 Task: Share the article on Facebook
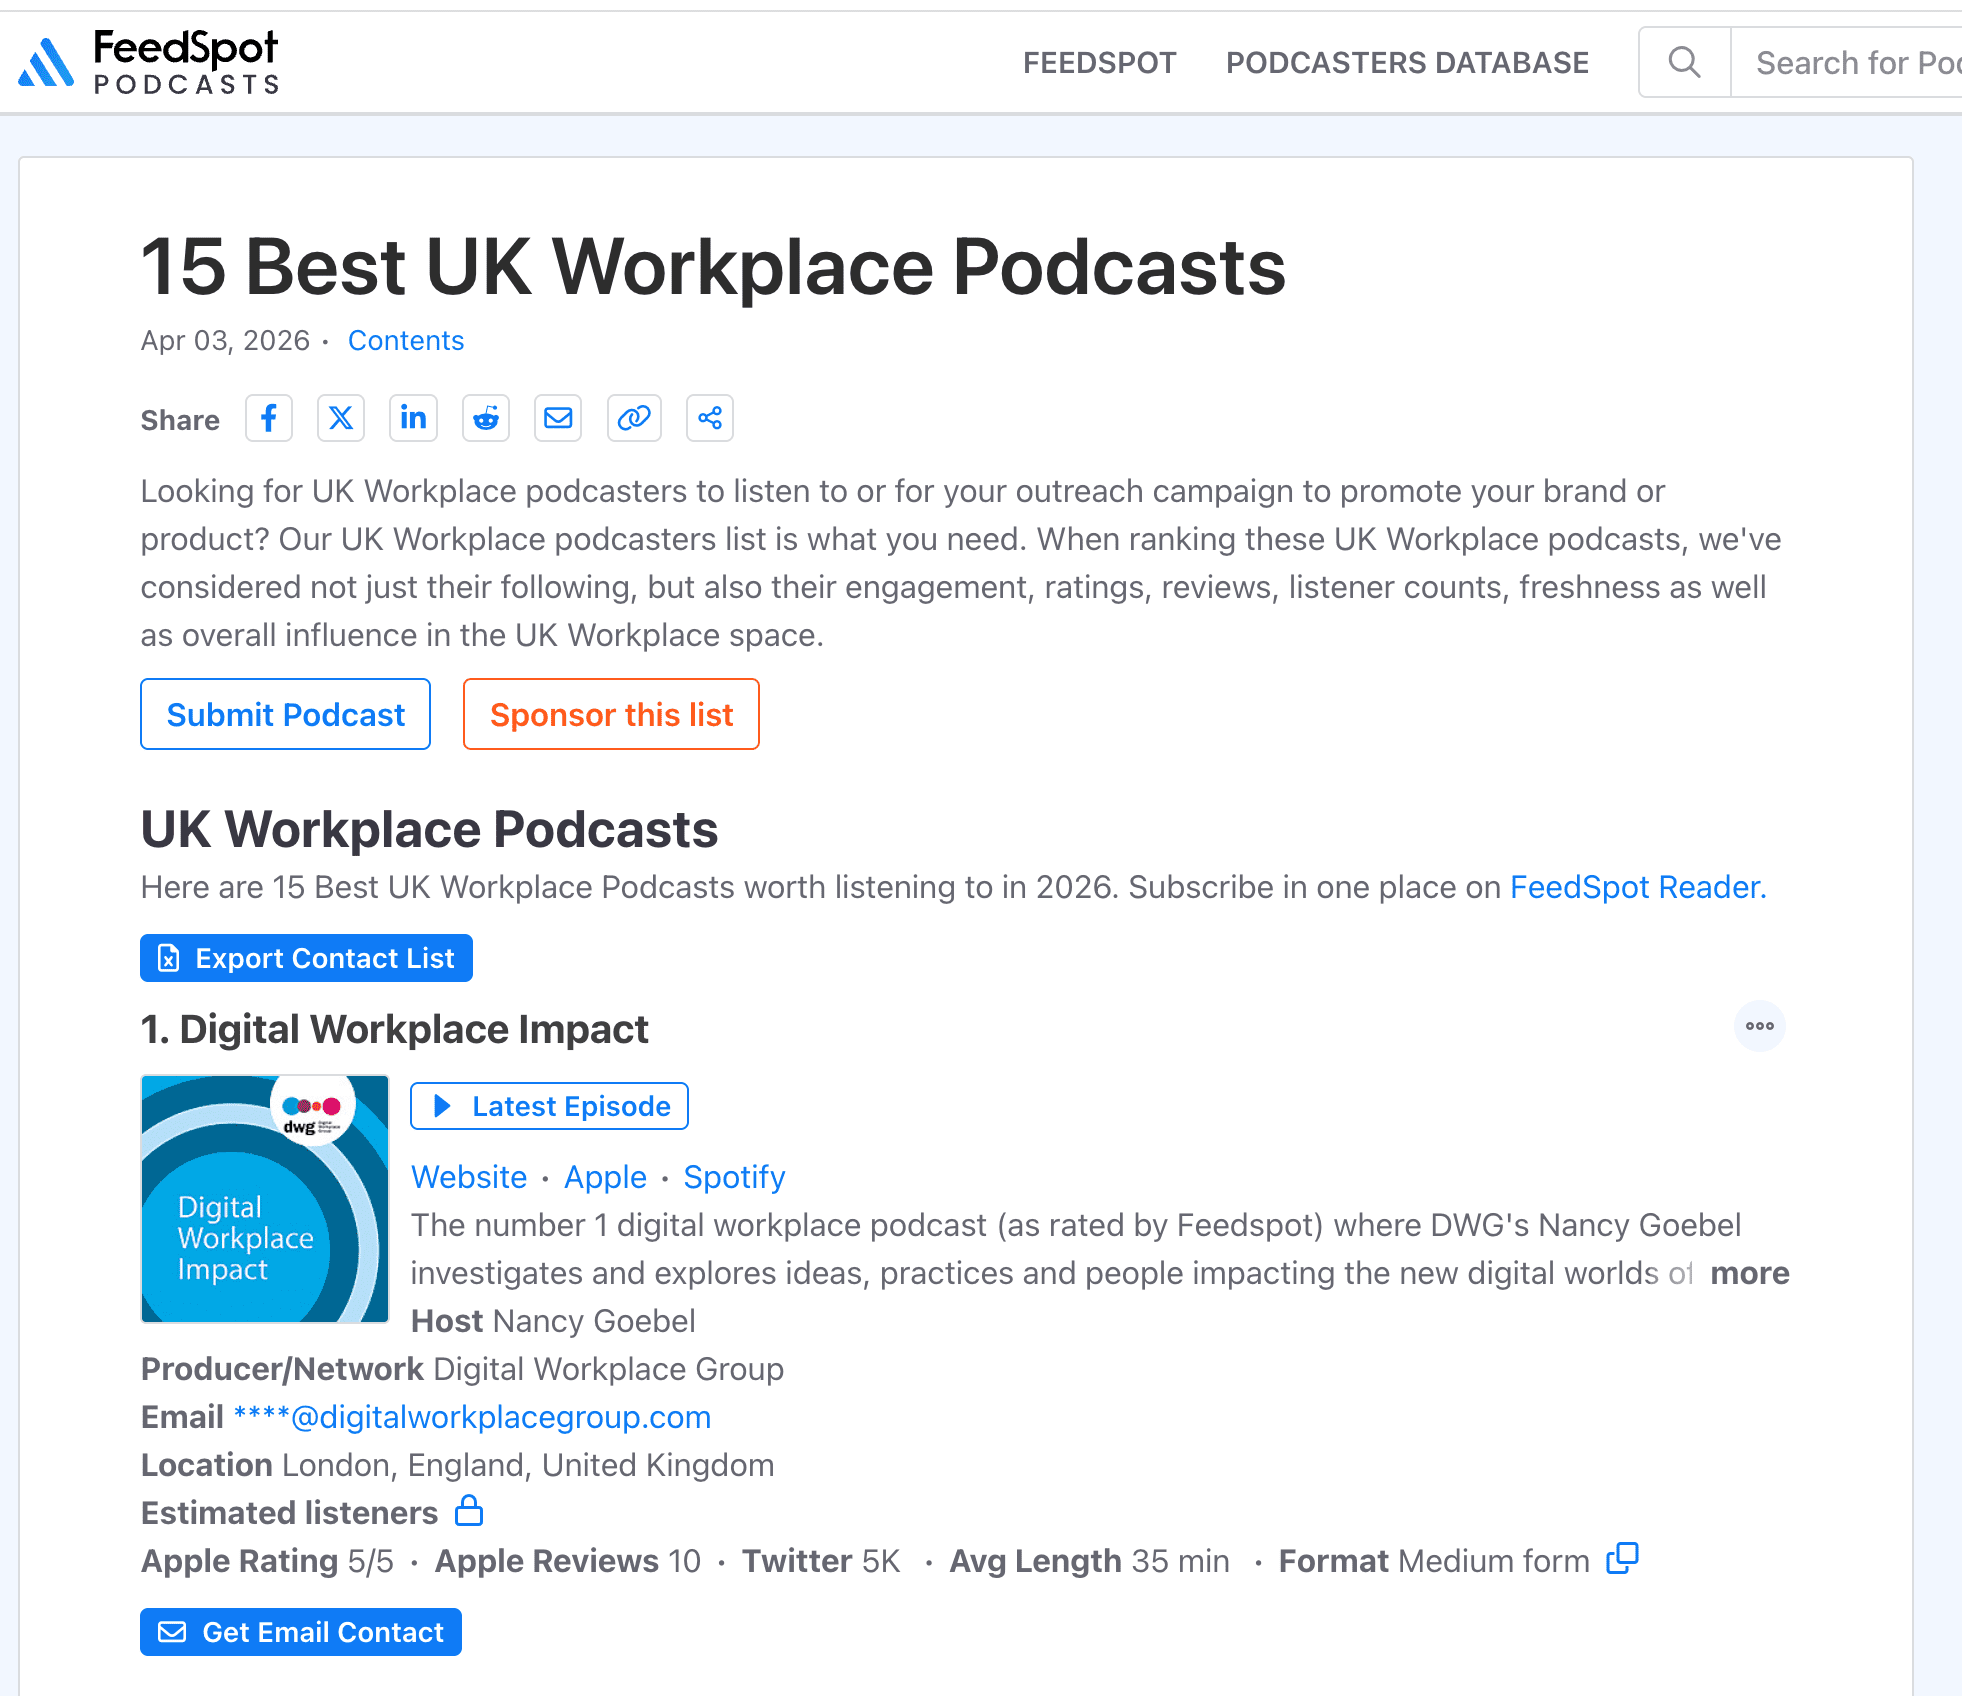click(x=268, y=418)
